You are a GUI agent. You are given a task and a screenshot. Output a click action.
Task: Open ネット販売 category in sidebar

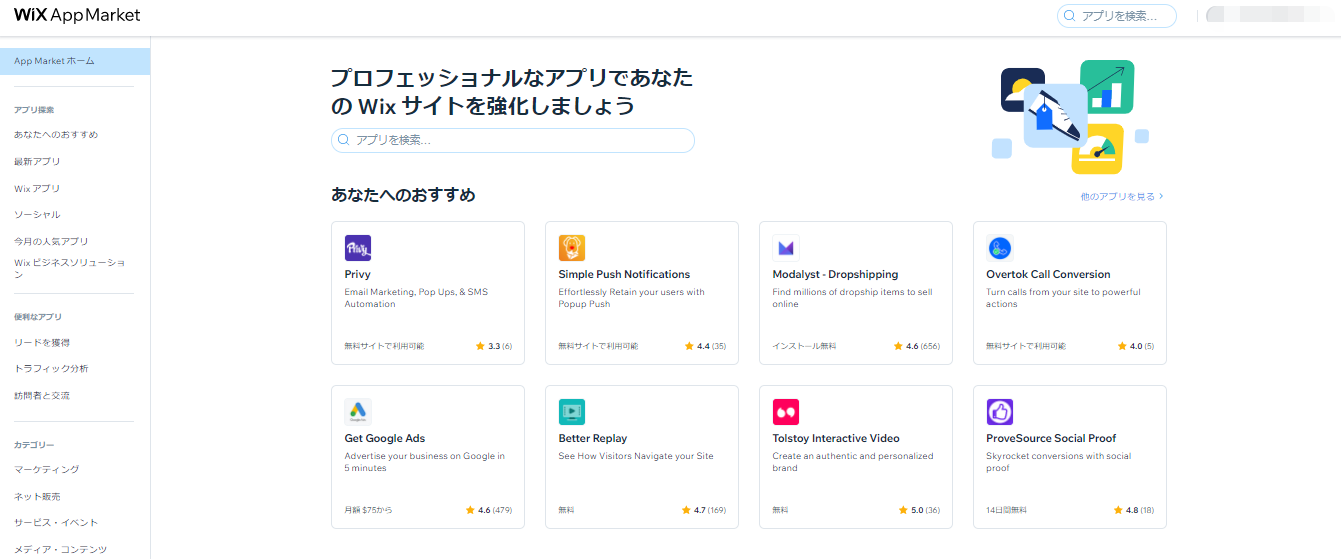coord(37,496)
